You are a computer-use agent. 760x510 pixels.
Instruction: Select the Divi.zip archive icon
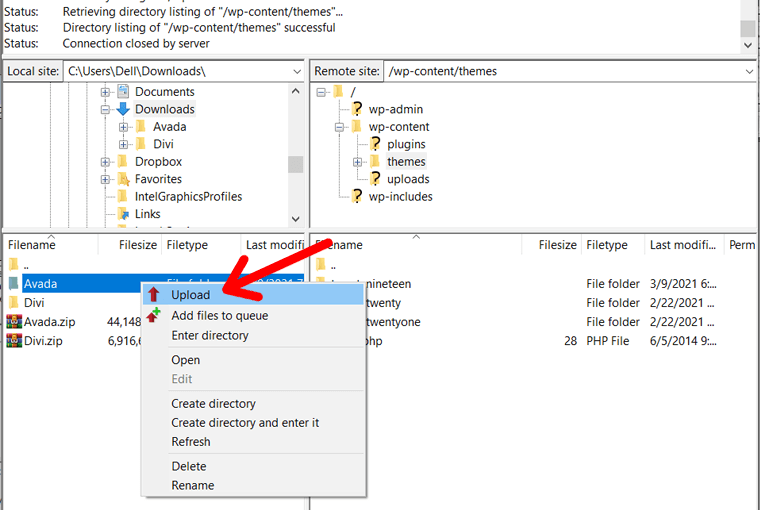(x=14, y=340)
